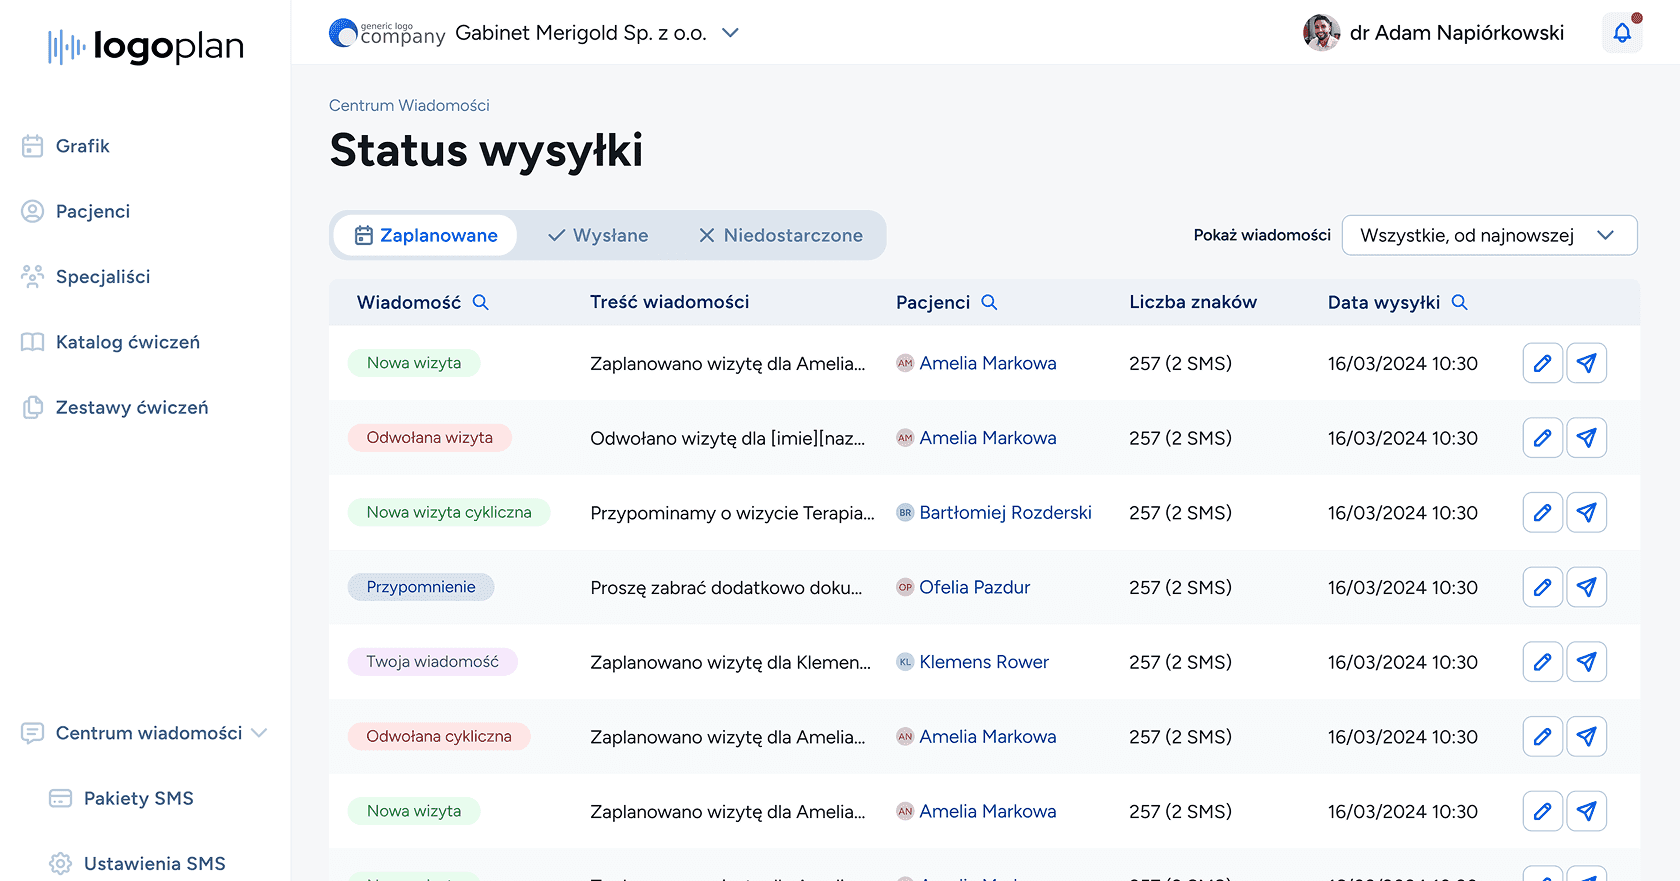The image size is (1680, 881).
Task: Edit the Odwołana wizyta message
Action: pyautogui.click(x=1543, y=438)
